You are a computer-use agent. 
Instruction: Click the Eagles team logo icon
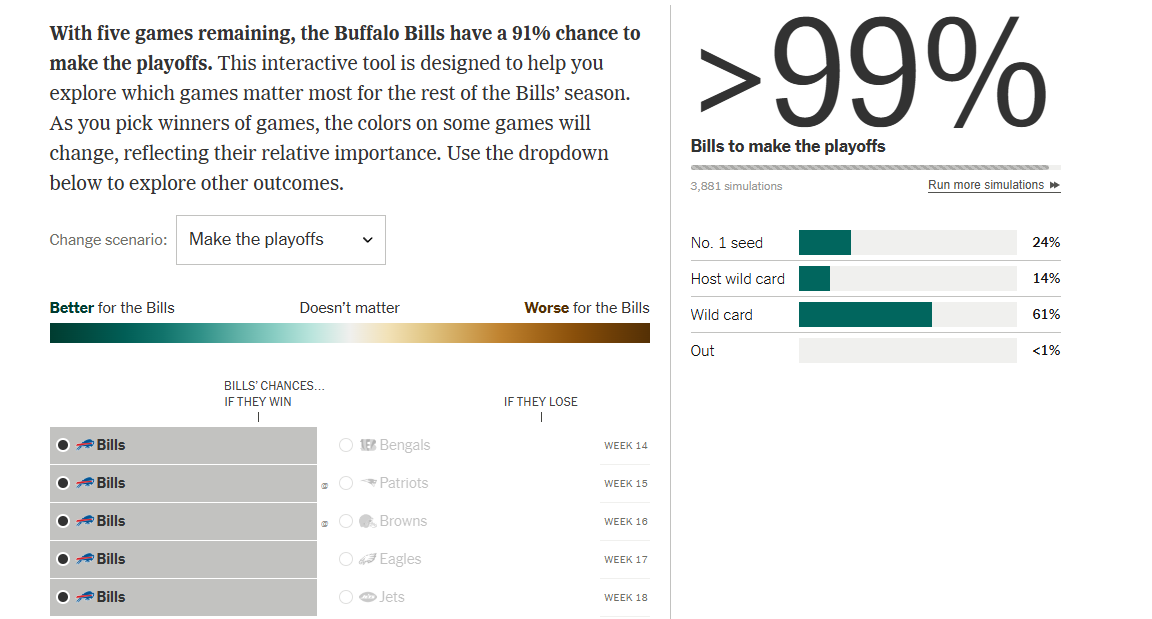pyautogui.click(x=368, y=559)
